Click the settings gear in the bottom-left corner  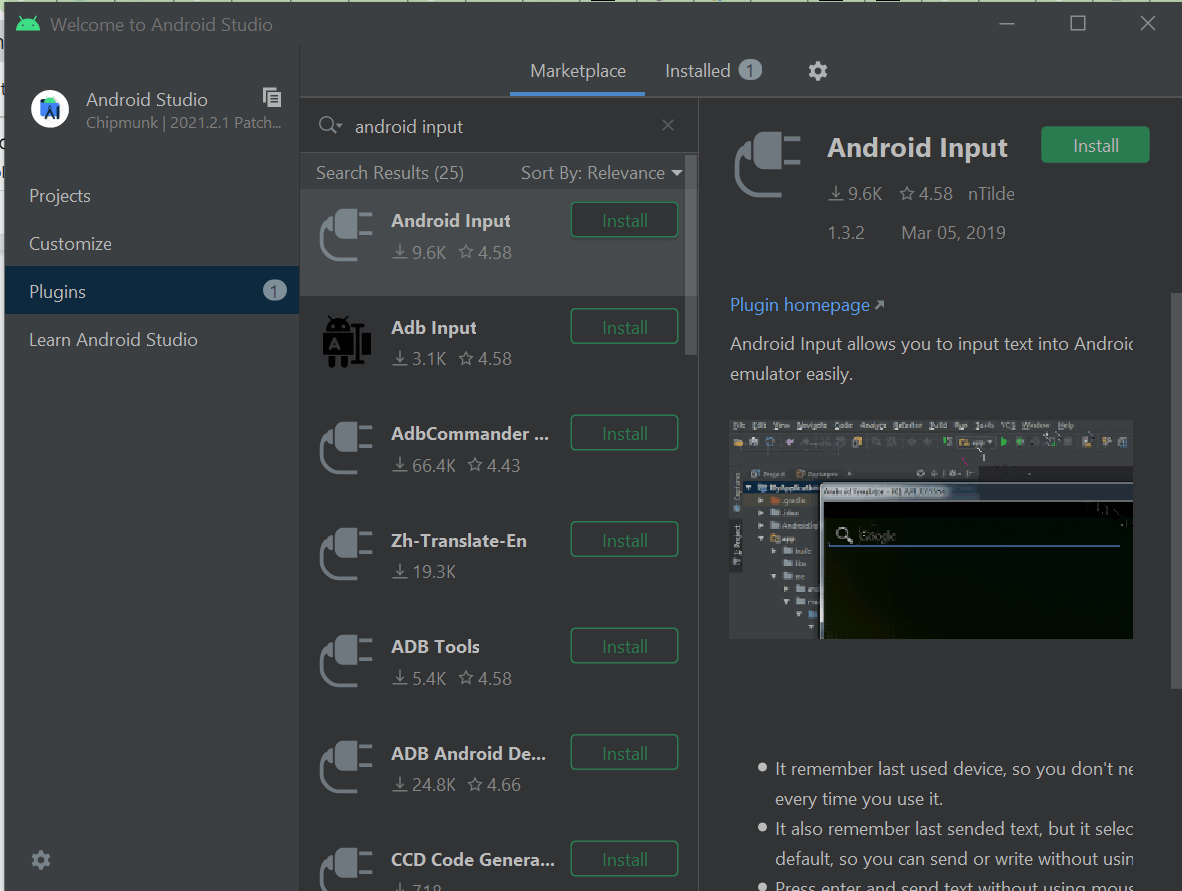click(40, 860)
